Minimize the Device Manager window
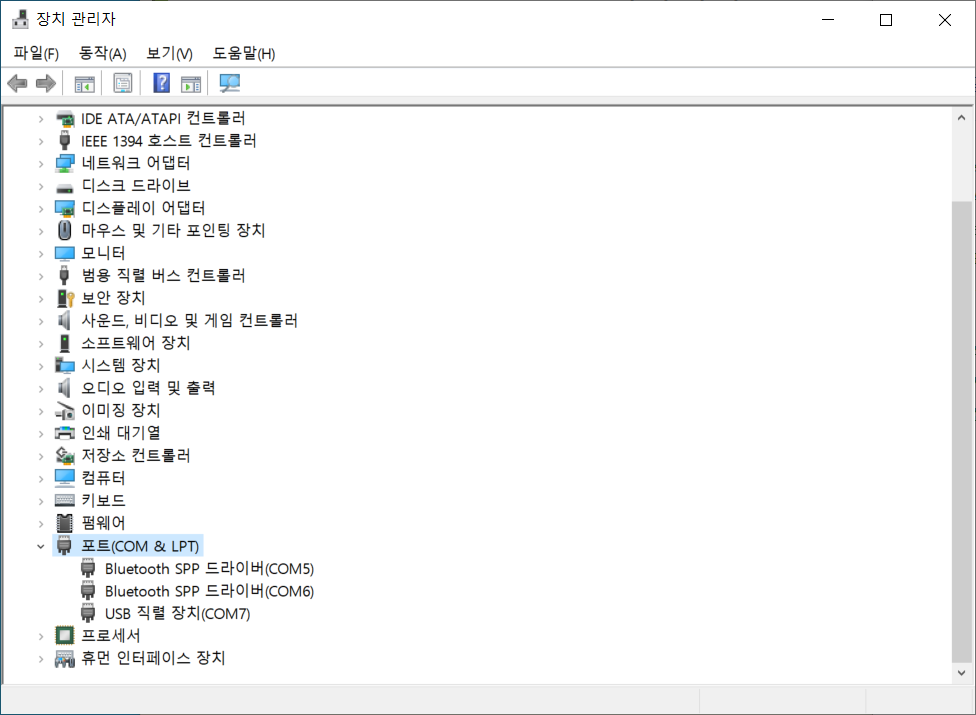976x715 pixels. pyautogui.click(x=828, y=20)
